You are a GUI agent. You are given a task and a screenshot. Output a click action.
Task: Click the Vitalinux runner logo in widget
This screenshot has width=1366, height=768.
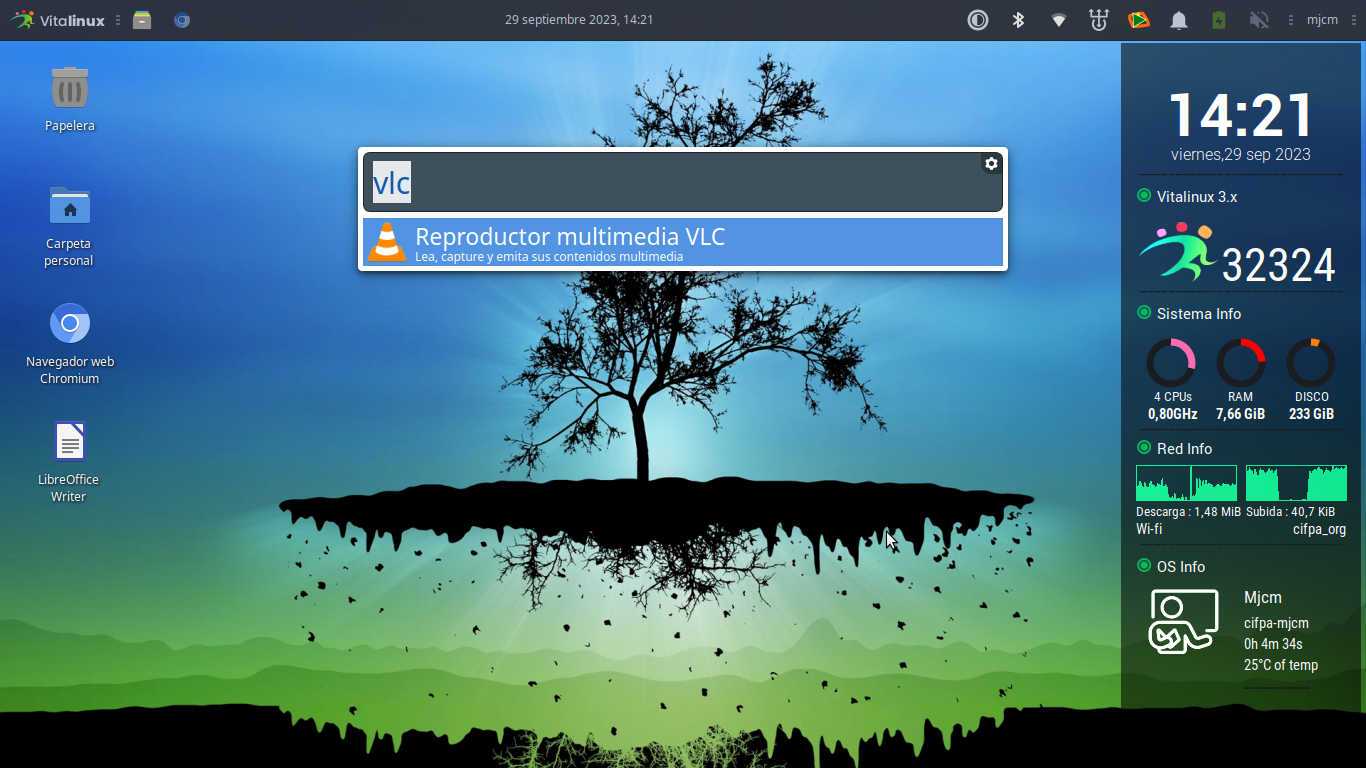pos(1178,252)
